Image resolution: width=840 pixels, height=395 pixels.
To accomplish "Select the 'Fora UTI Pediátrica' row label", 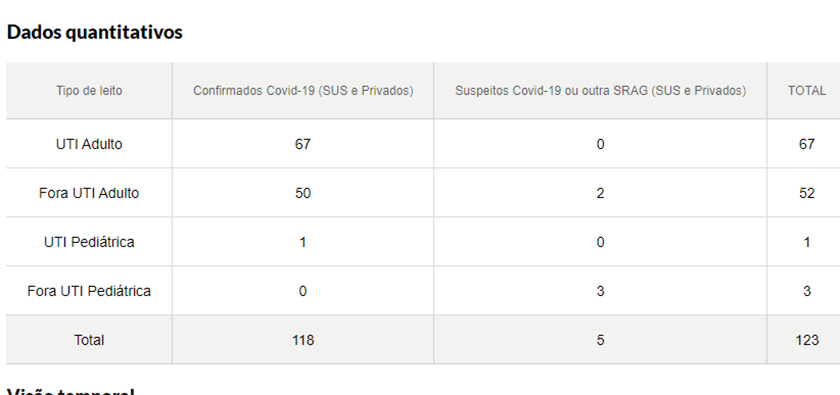I will click(x=89, y=291).
